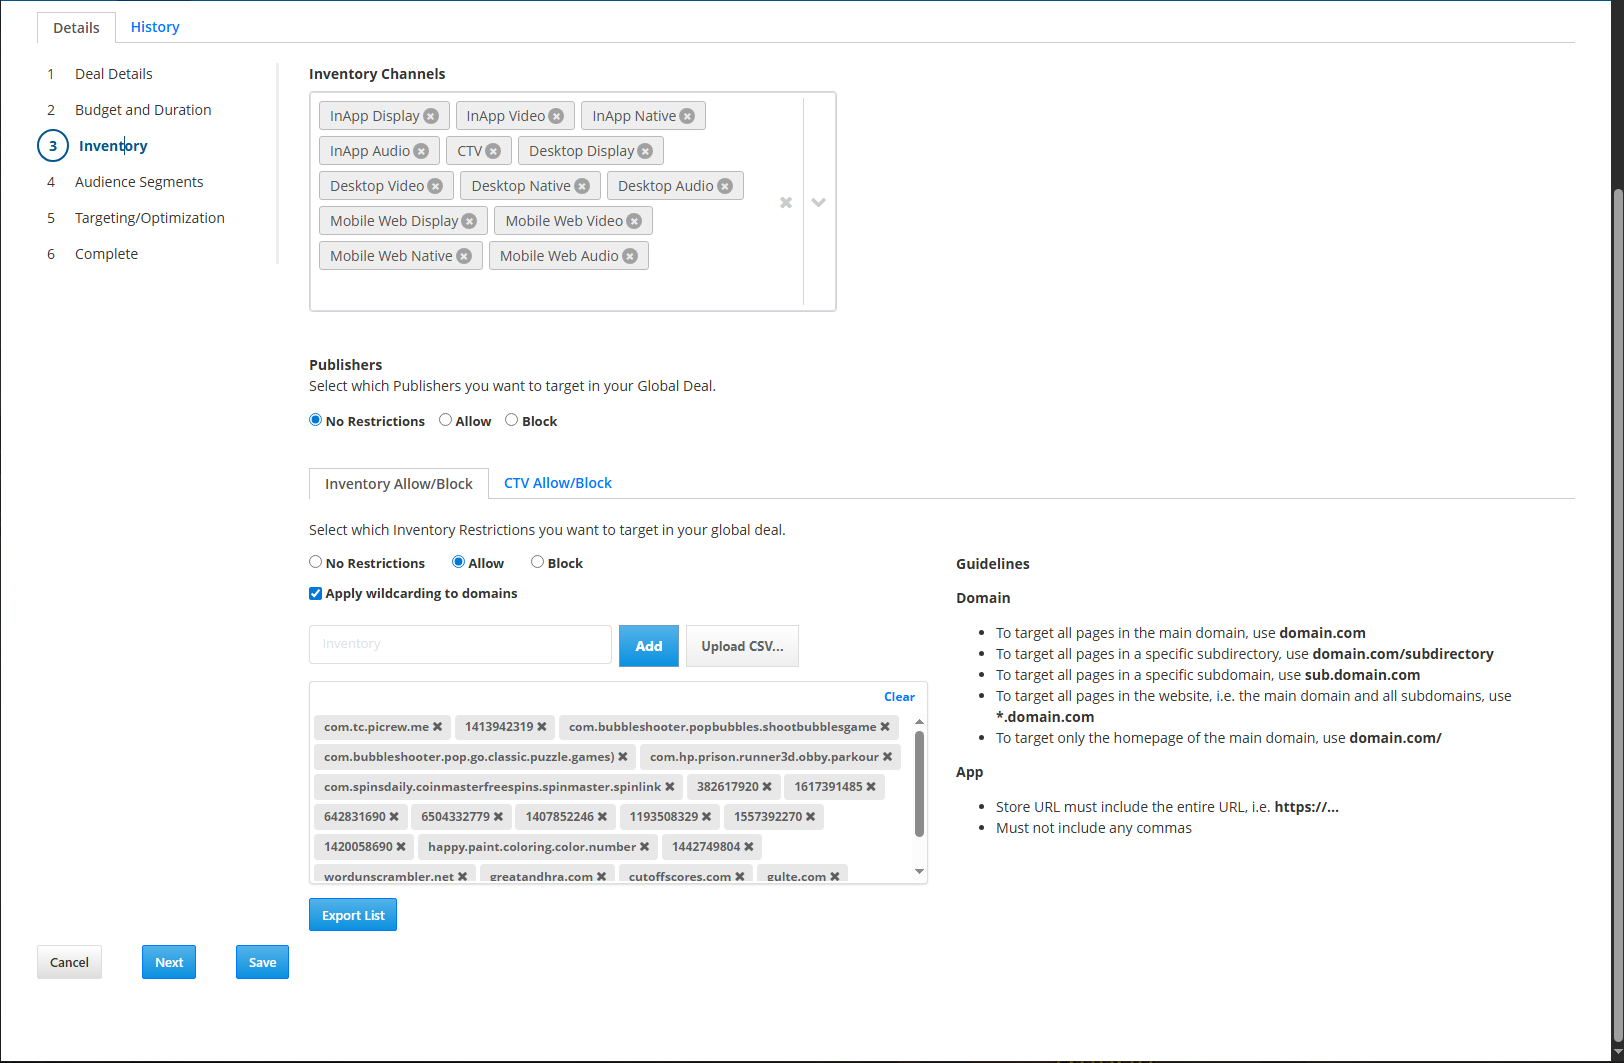The width and height of the screenshot is (1624, 1063).
Task: Remove the InApp Display channel tag
Action: 431,116
